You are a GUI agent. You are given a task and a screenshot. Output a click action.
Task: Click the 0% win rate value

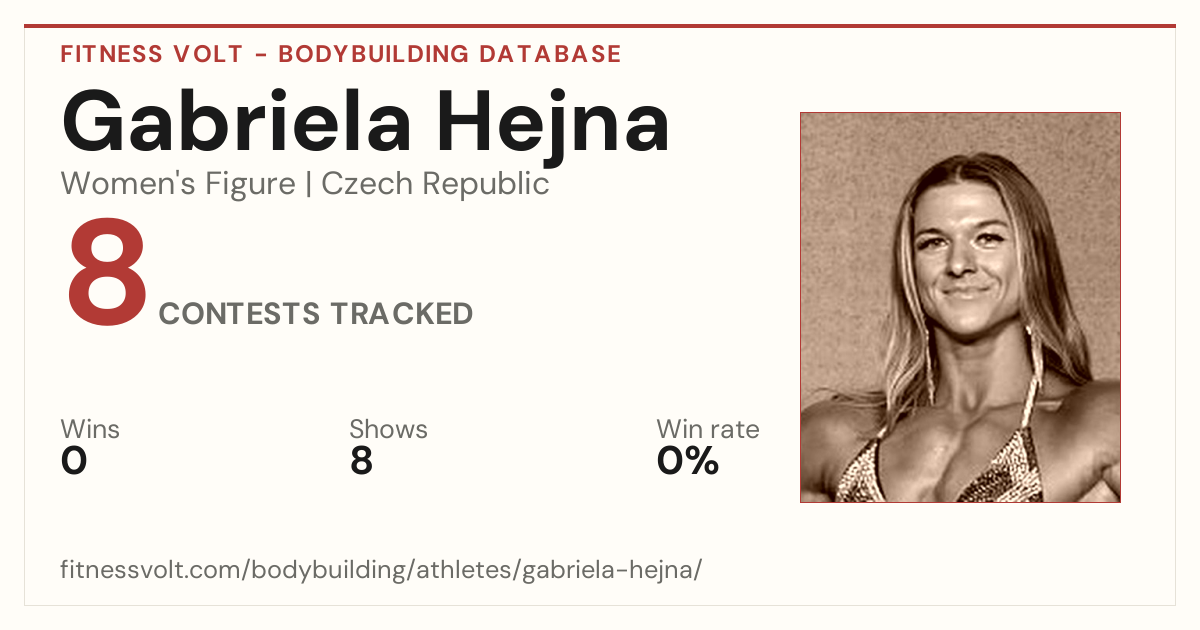click(x=688, y=461)
